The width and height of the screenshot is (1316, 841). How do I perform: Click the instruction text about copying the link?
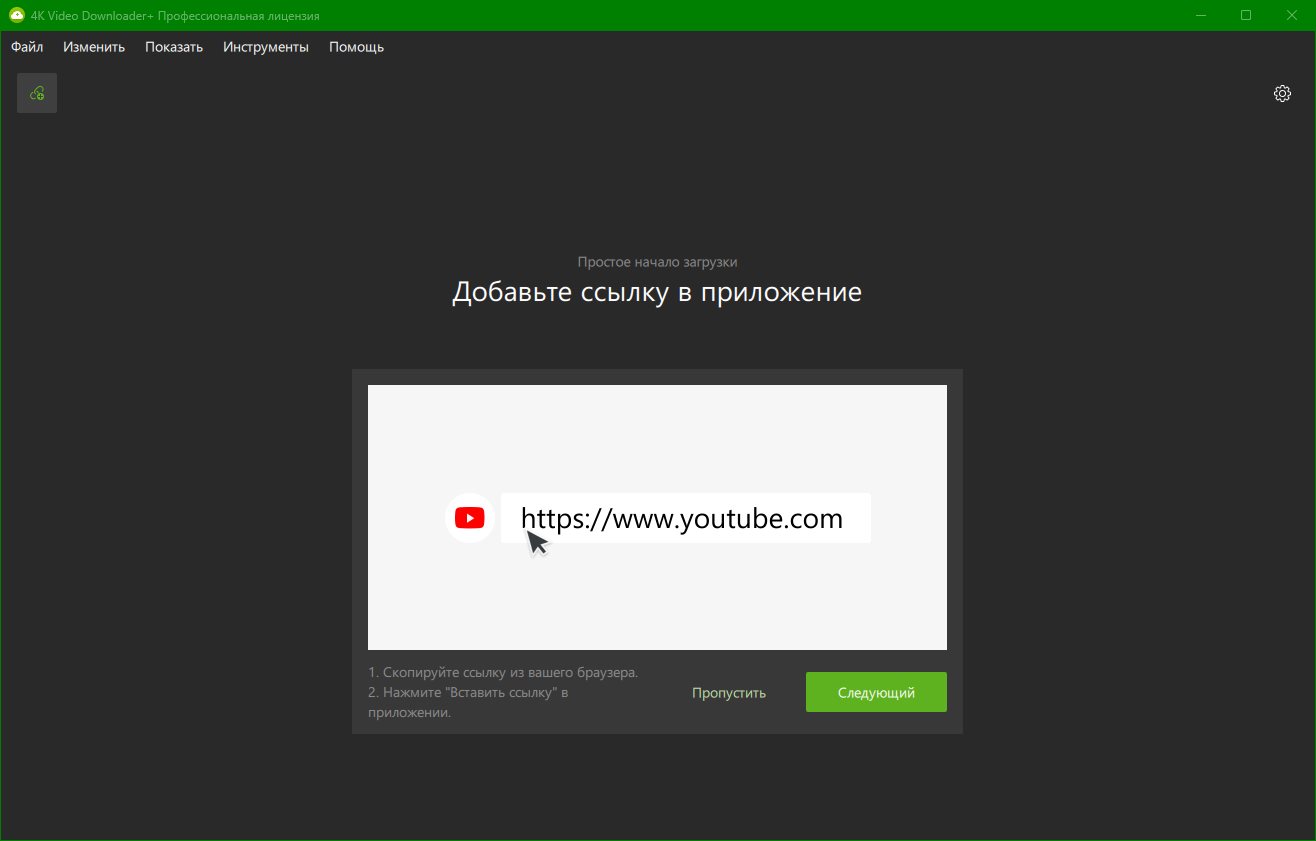pos(503,672)
